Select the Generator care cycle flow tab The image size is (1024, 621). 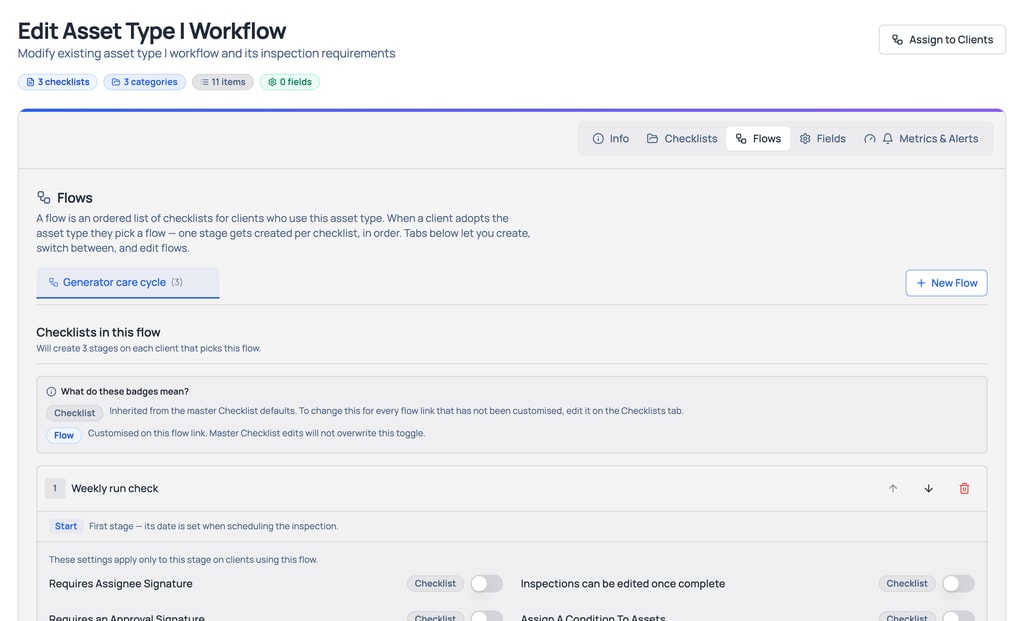[x=128, y=283]
